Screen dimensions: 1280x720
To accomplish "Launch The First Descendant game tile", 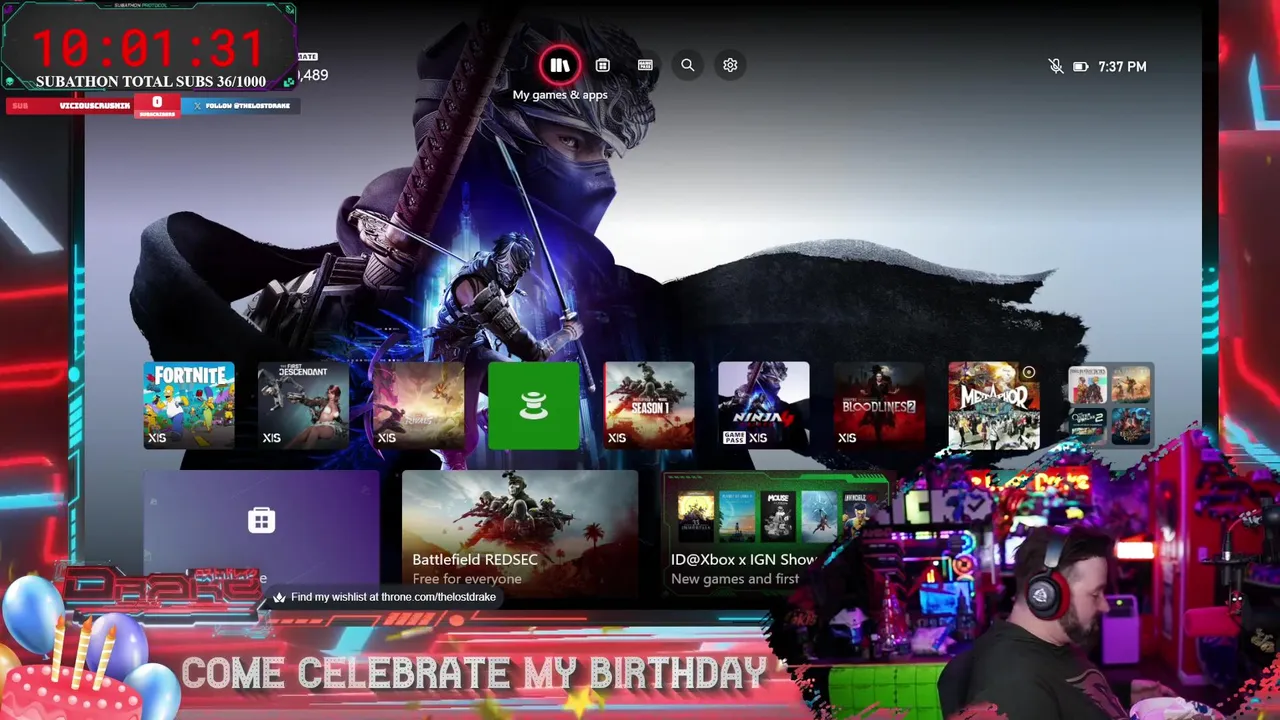I will pyautogui.click(x=303, y=405).
